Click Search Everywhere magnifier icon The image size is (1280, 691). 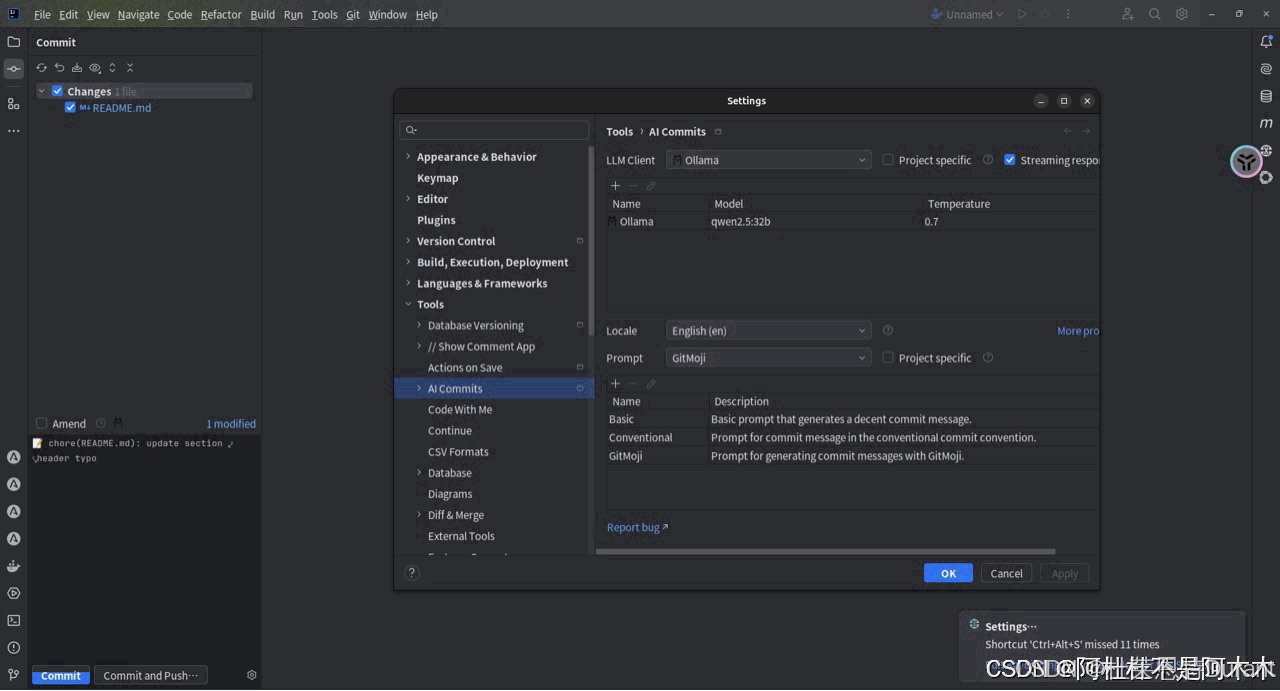pyautogui.click(x=1155, y=14)
